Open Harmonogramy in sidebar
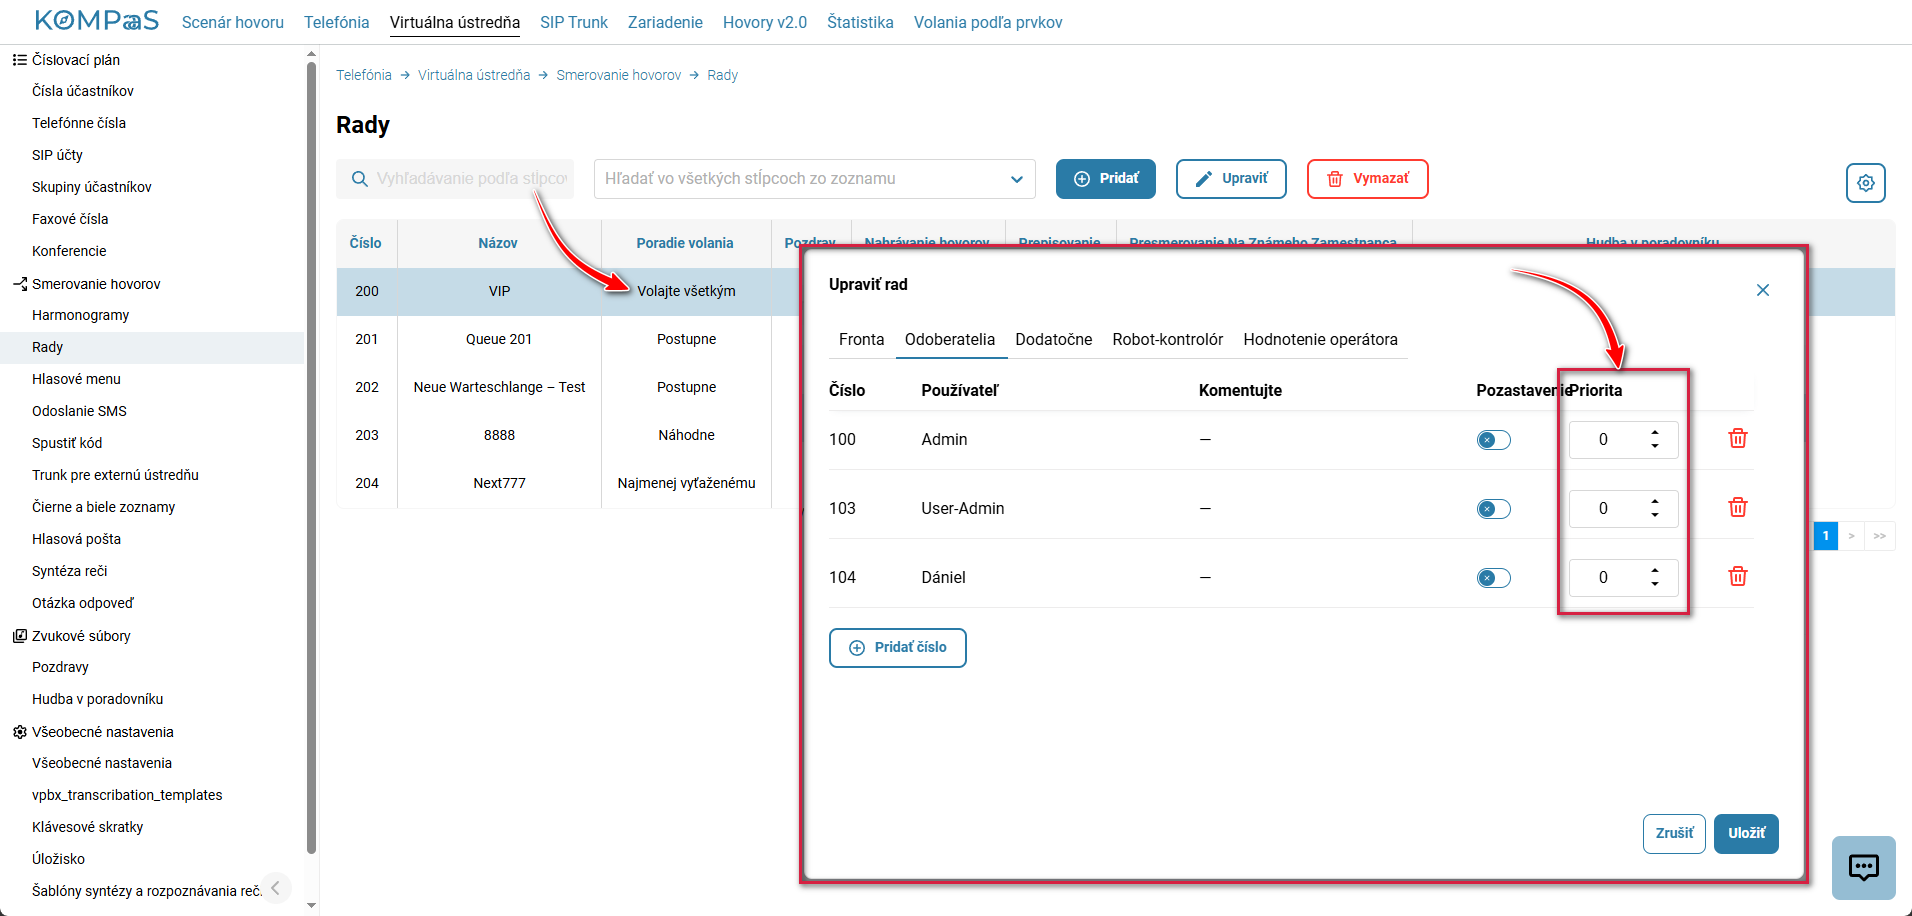 [80, 315]
